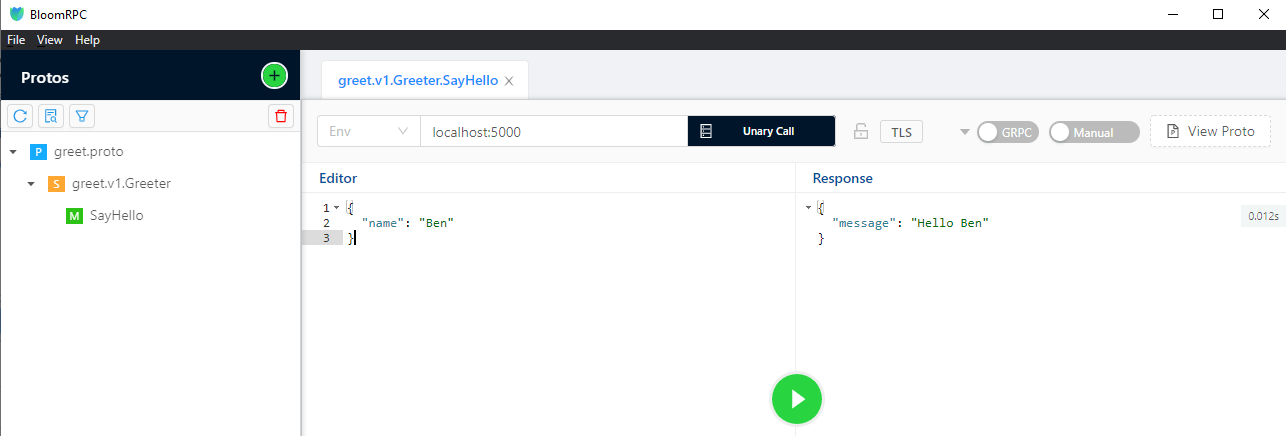Open the dropdown arrow left of GRPC switch
Image resolution: width=1286 pixels, height=436 pixels.
point(965,132)
